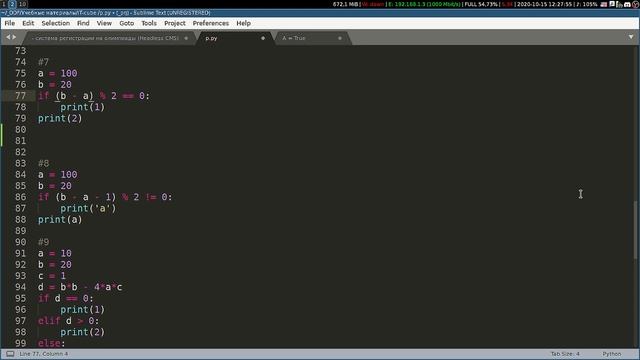Image resolution: width=640 pixels, height=360 pixels.
Task: Place cursor in 'print(2)' on line 79
Action: click(60, 118)
